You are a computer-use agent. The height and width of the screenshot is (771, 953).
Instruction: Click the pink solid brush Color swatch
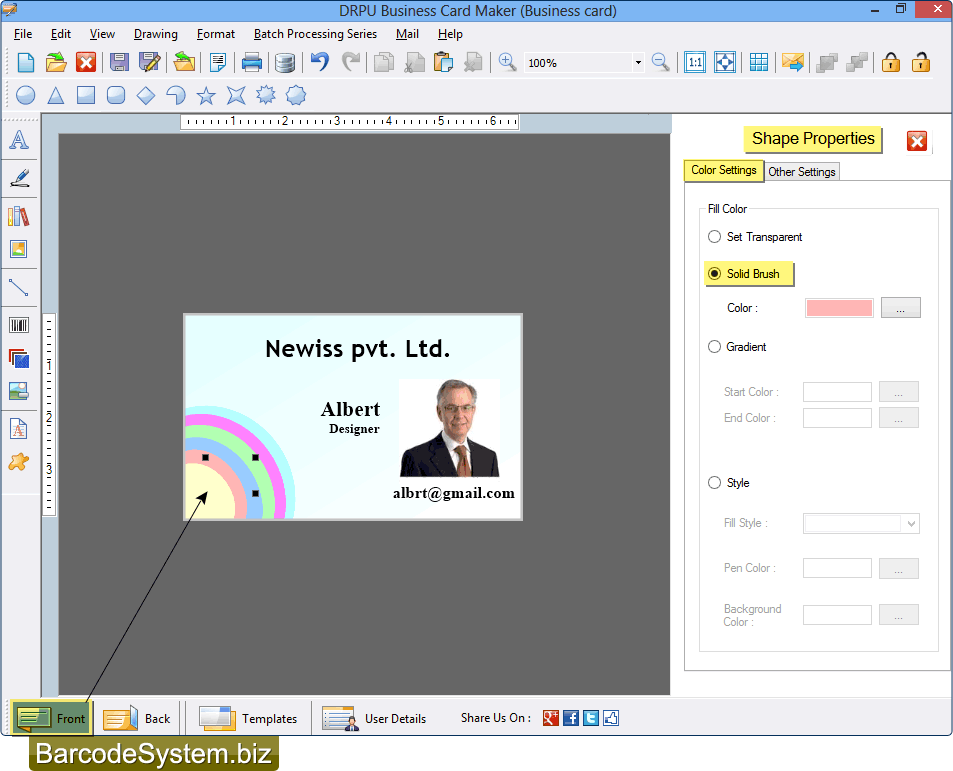[x=839, y=308]
